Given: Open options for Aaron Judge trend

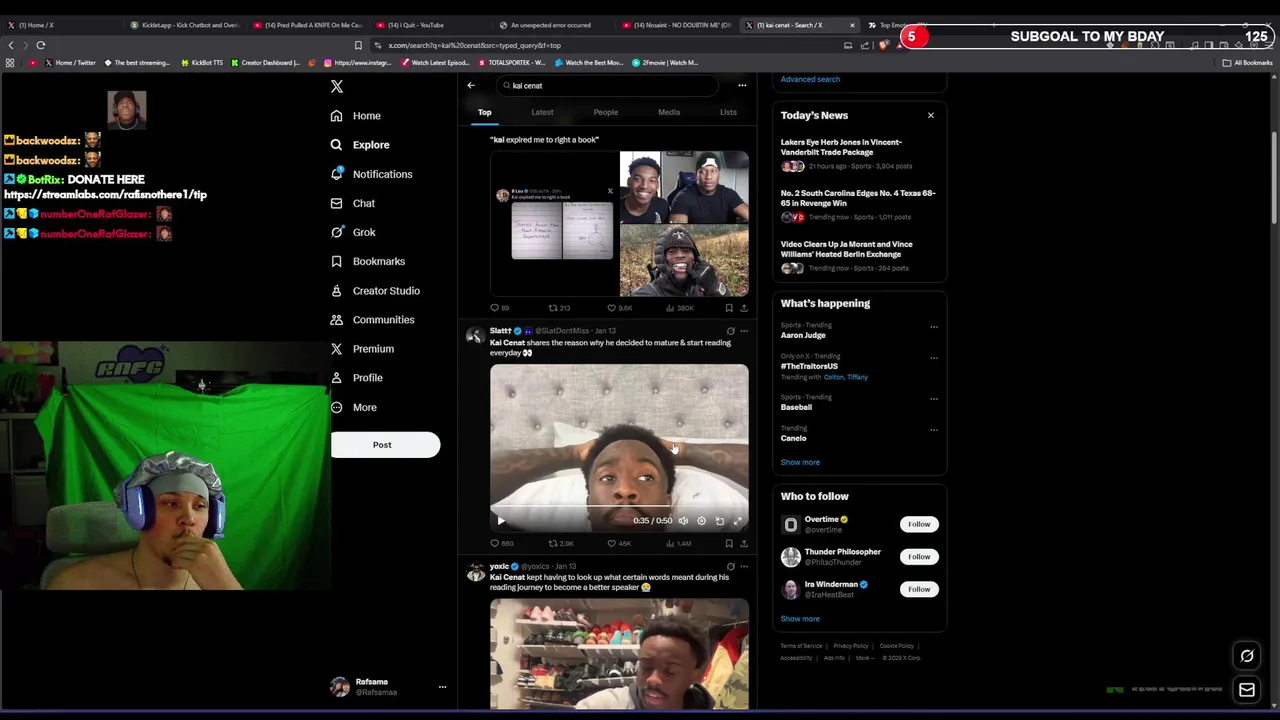Looking at the screenshot, I should [934, 327].
